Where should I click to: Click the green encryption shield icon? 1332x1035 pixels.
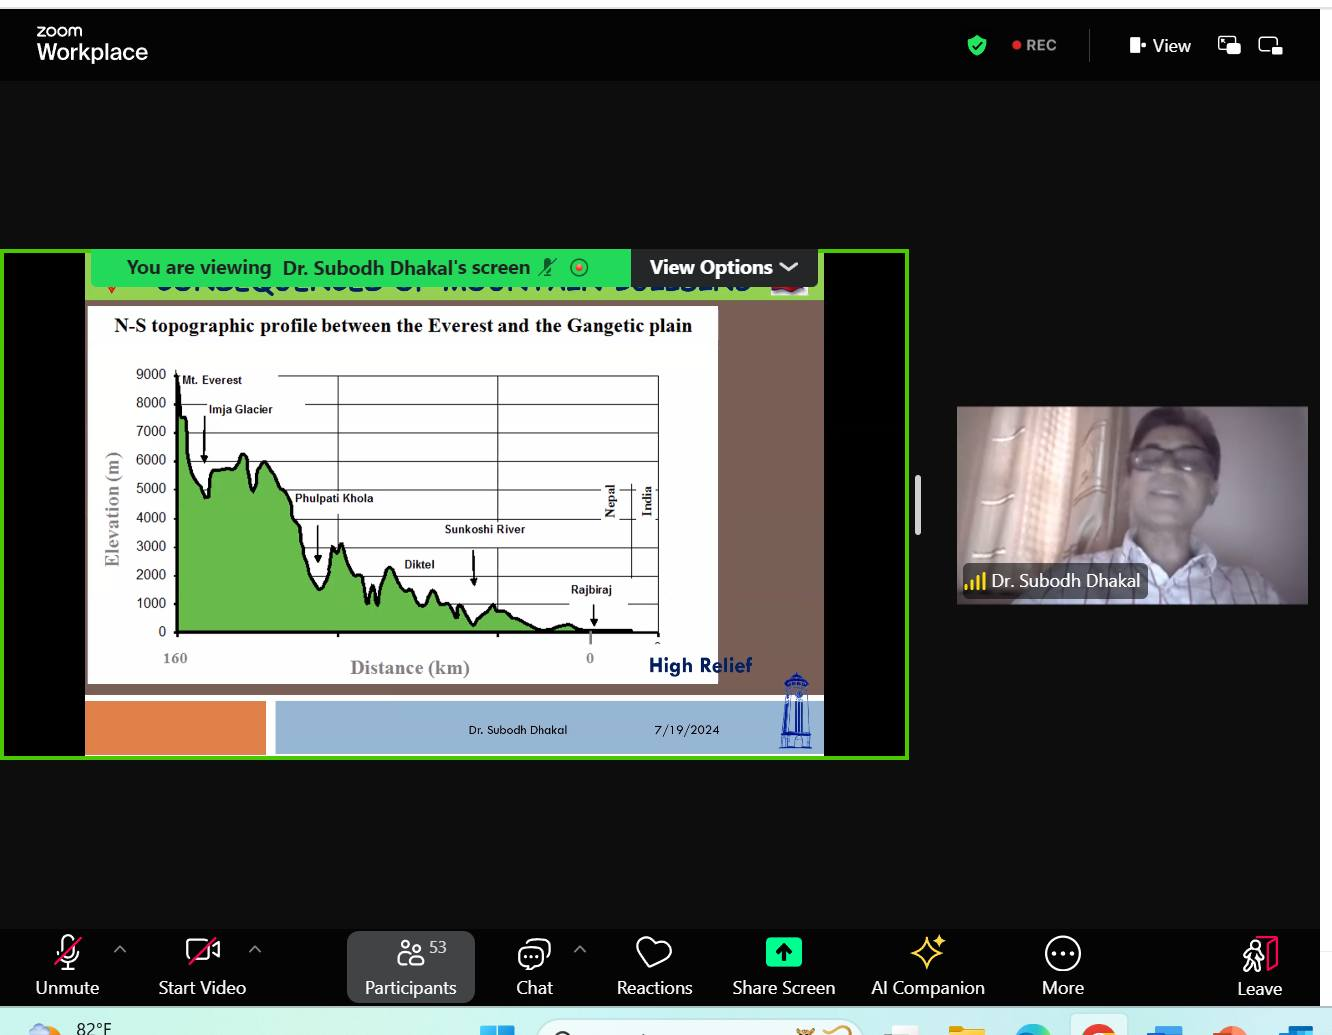click(977, 46)
